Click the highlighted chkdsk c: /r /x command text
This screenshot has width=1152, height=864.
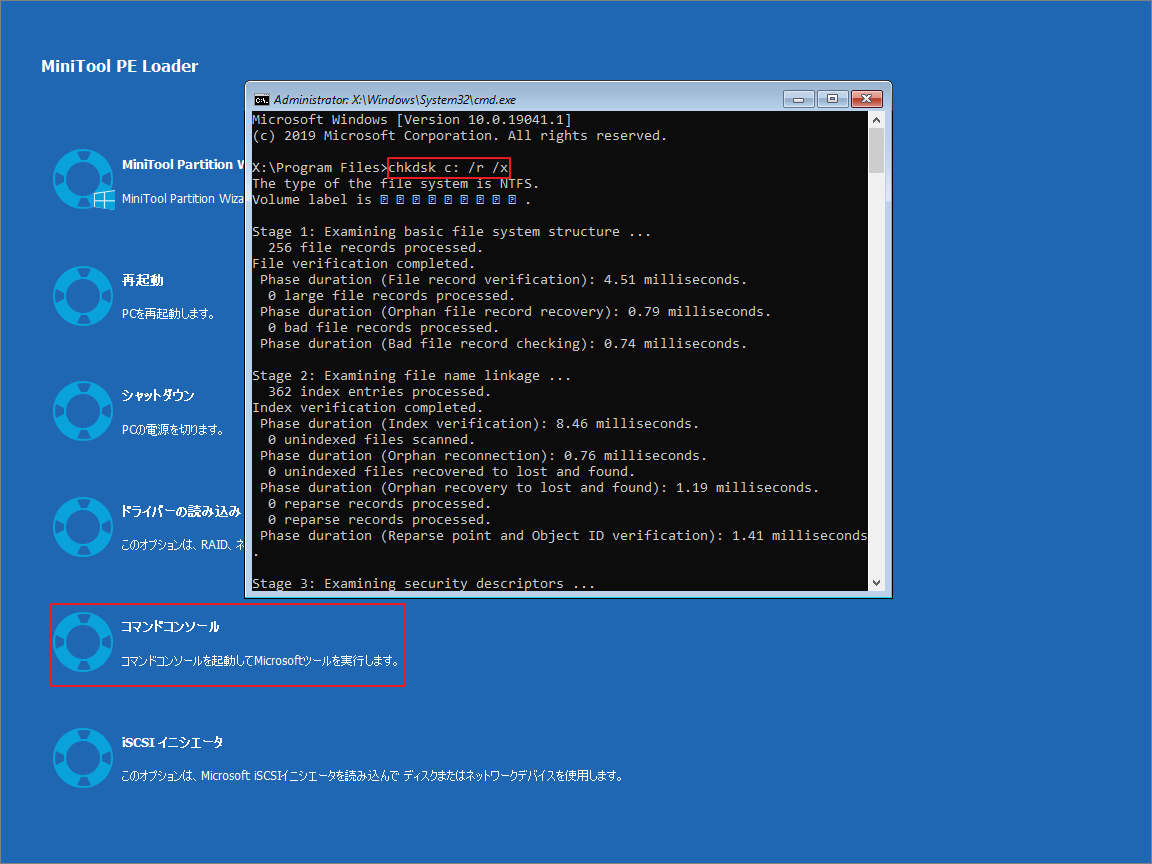pyautogui.click(x=449, y=167)
